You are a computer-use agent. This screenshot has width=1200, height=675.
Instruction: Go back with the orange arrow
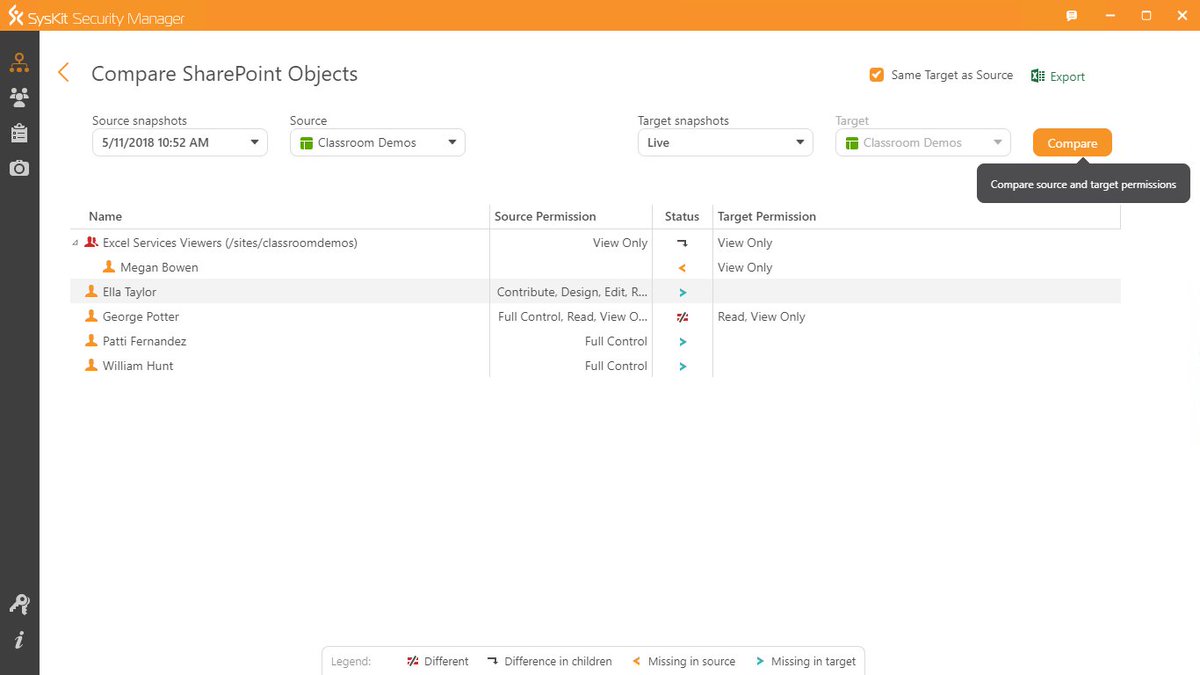pos(64,73)
